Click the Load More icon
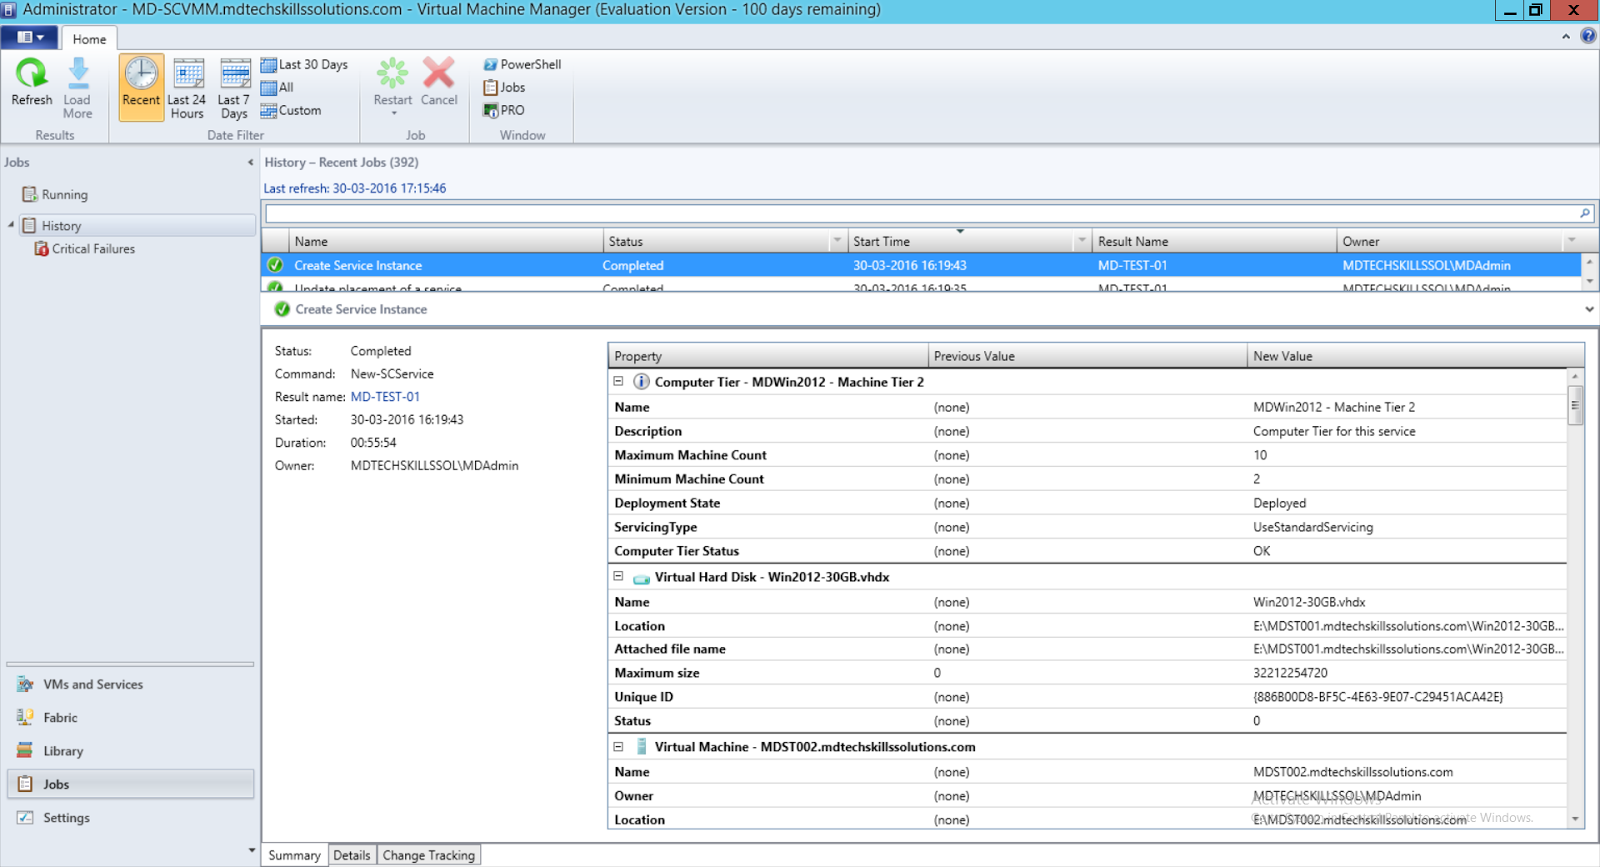This screenshot has width=1600, height=867. click(77, 87)
